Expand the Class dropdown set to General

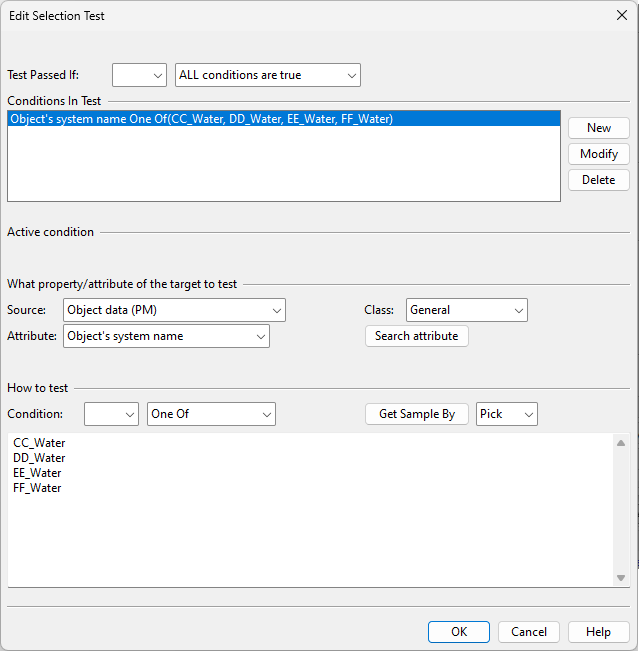point(466,310)
